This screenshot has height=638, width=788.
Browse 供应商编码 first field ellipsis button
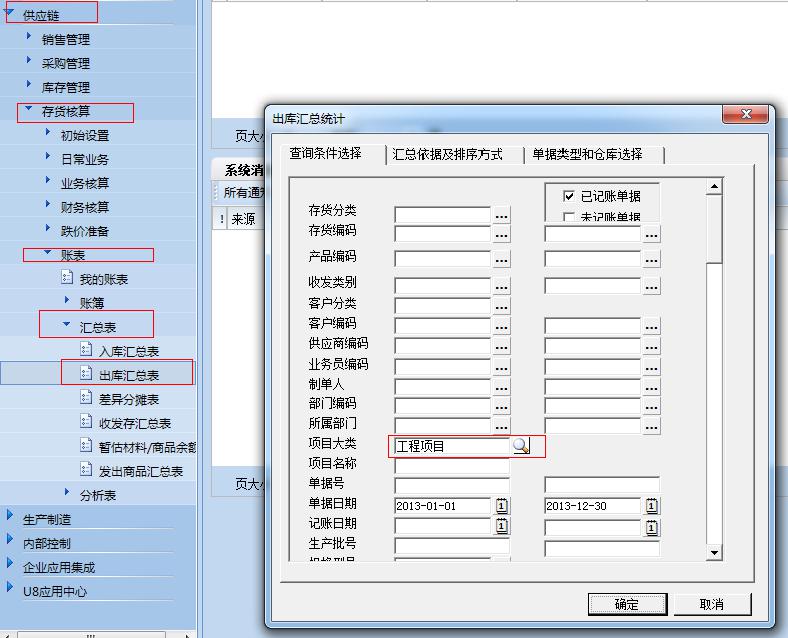pos(502,347)
